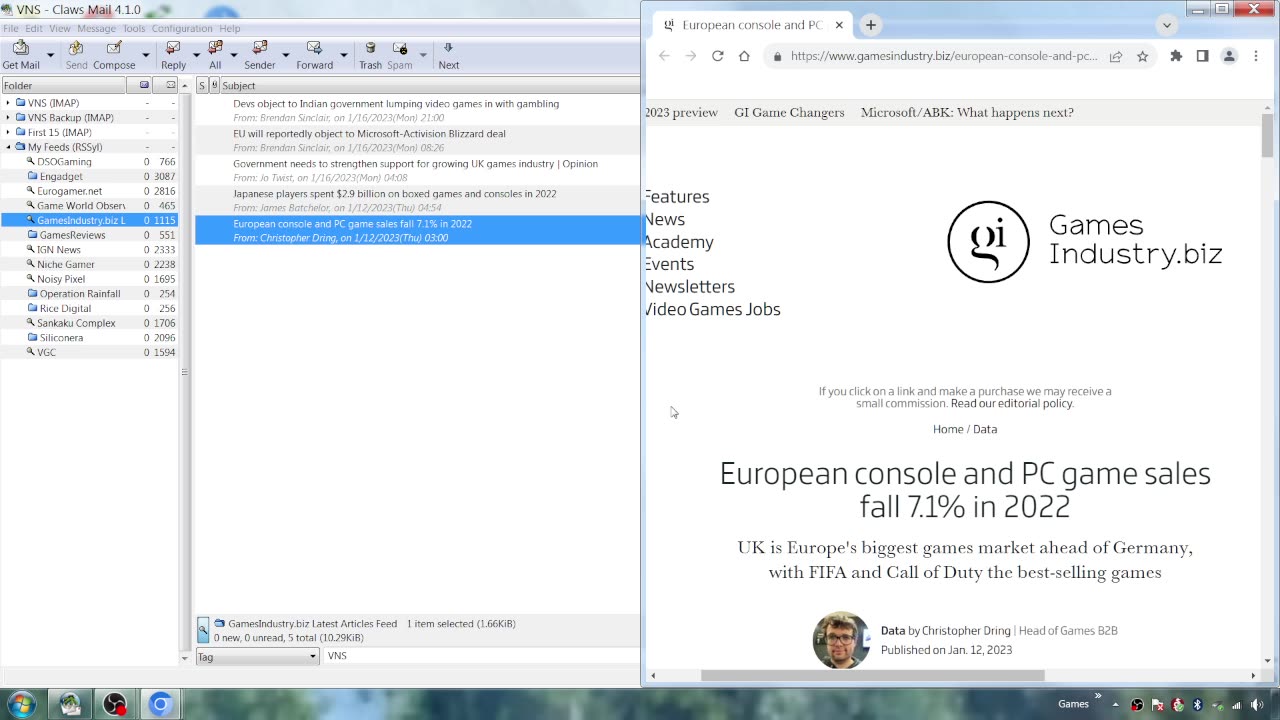The height and width of the screenshot is (720, 1280).
Task: Click the new-messages column header icon
Action: tap(144, 86)
